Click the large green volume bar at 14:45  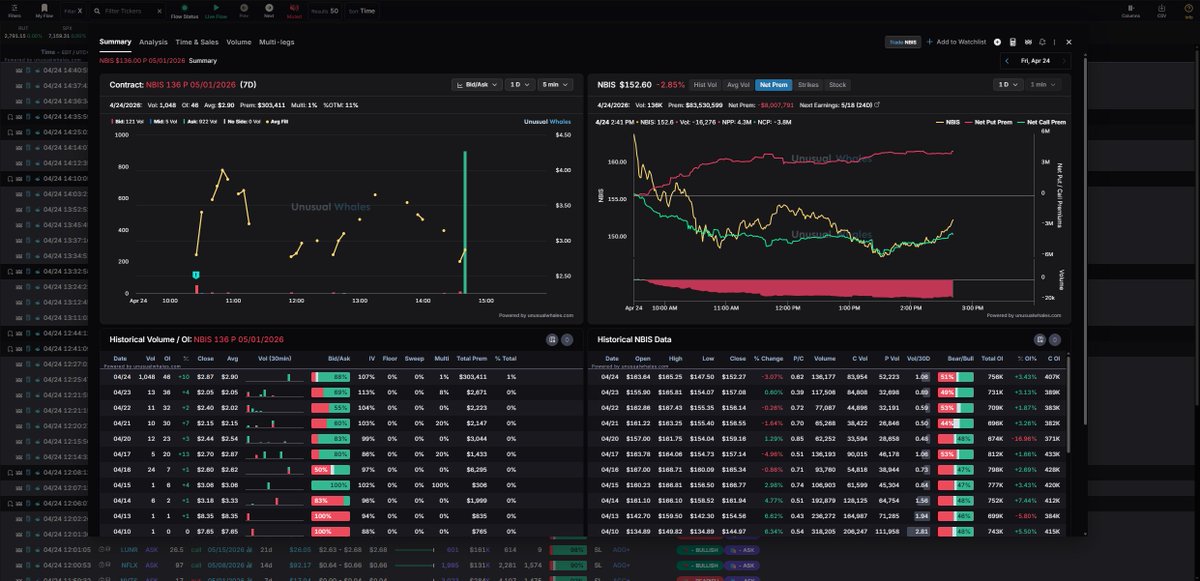pos(464,222)
